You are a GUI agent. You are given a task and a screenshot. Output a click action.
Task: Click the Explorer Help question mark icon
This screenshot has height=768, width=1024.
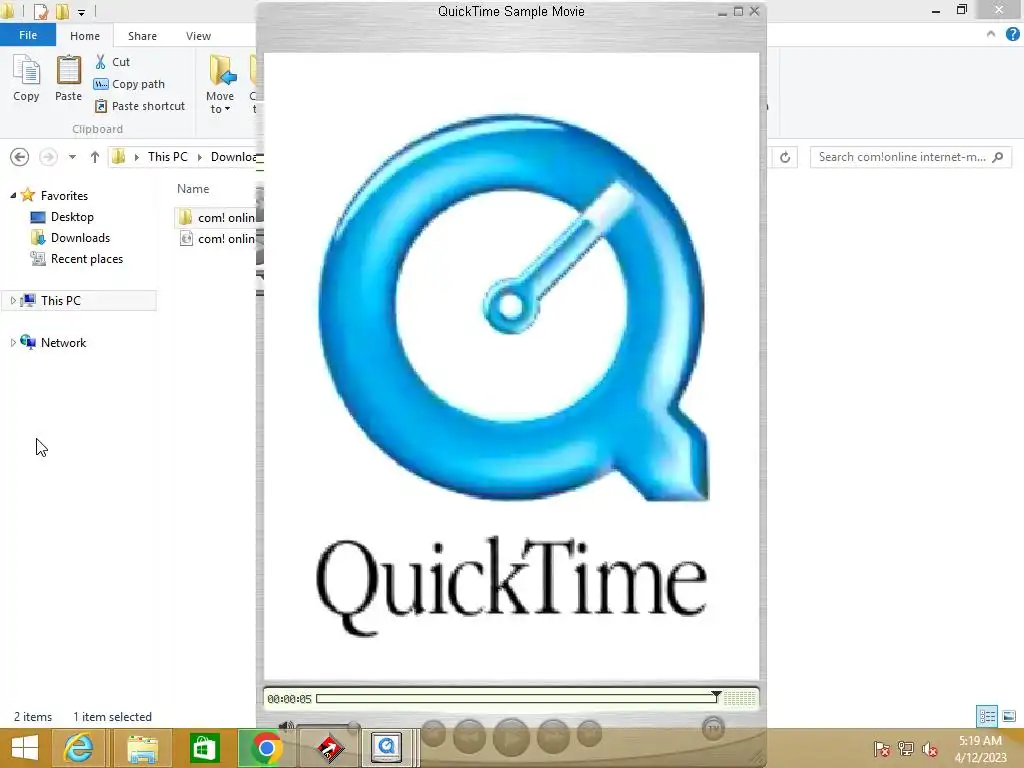coord(1012,35)
